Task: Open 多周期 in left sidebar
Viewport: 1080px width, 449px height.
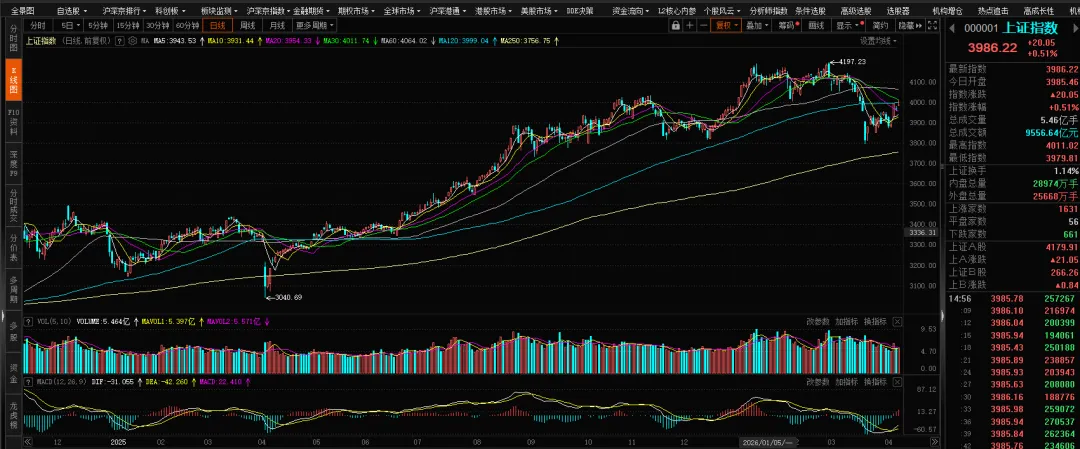Action: pos(13,291)
